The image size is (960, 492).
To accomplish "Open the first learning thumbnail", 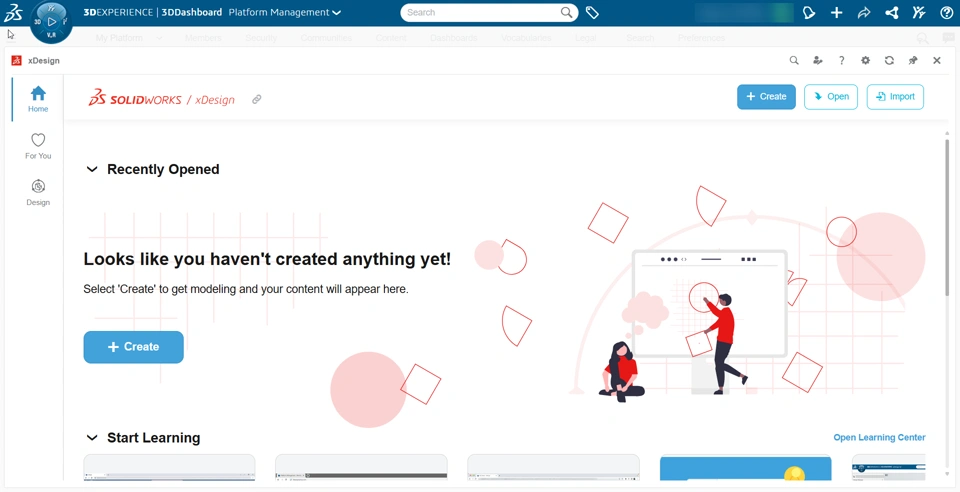I will (169, 468).
